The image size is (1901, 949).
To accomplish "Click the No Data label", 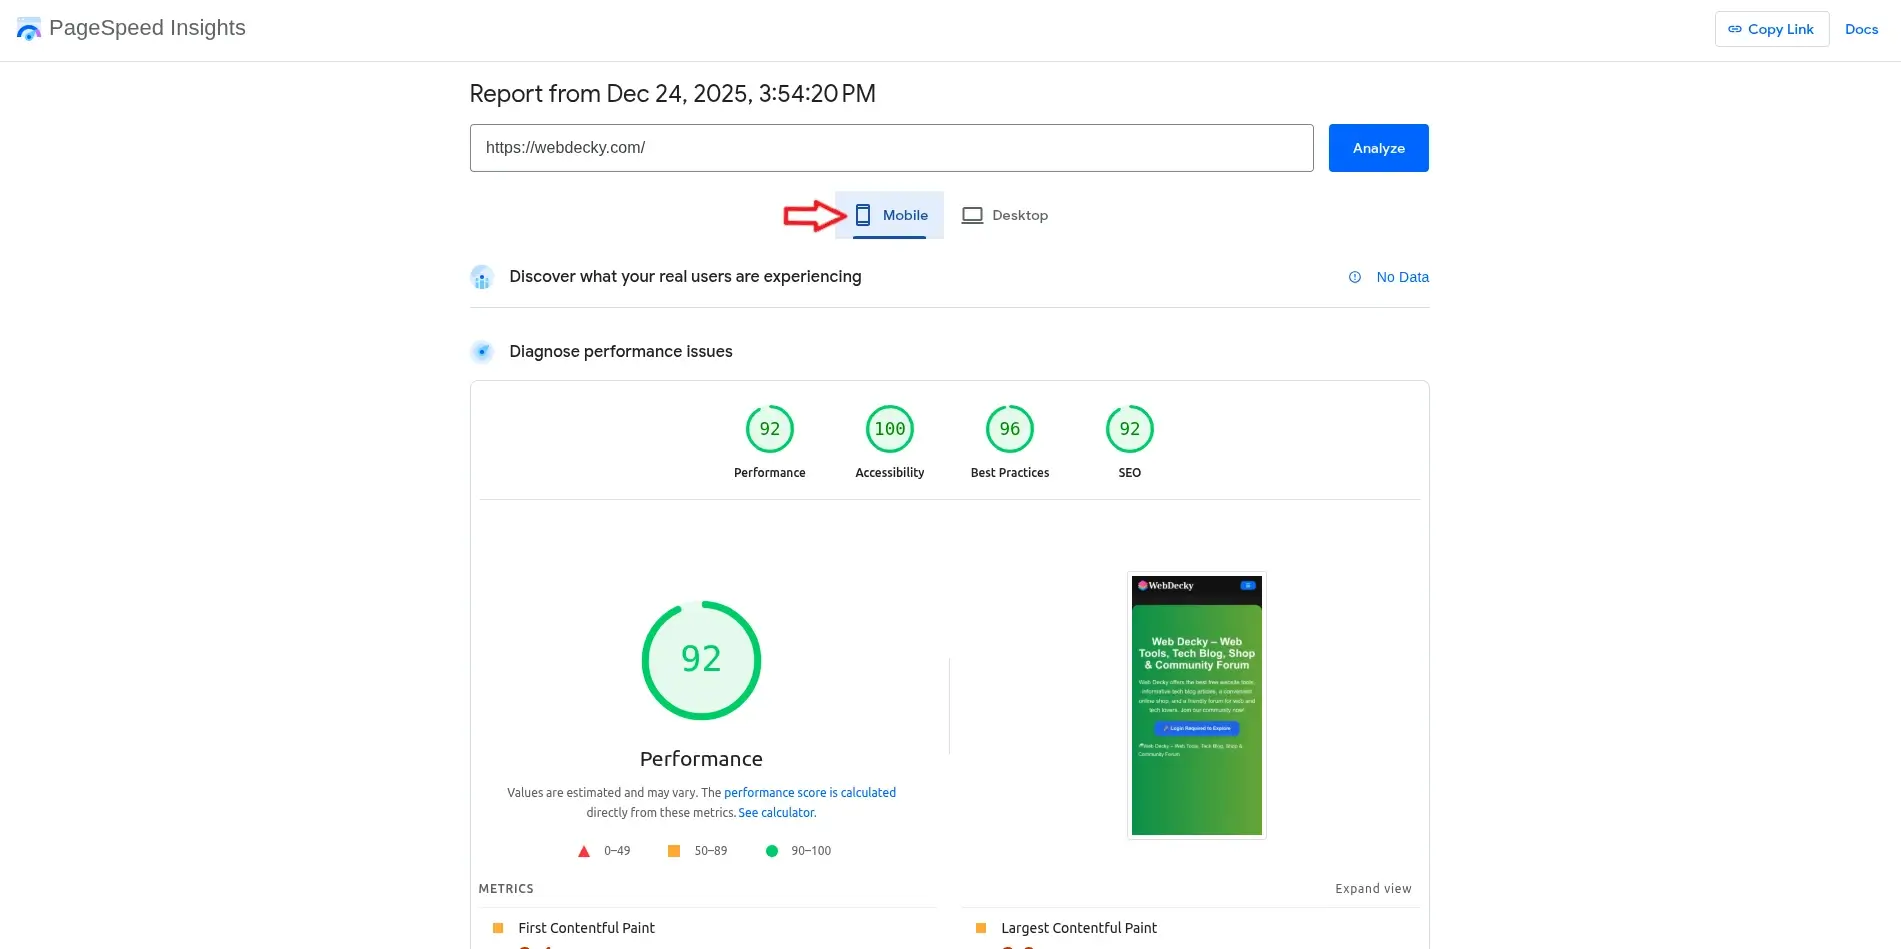I will [x=1402, y=277].
